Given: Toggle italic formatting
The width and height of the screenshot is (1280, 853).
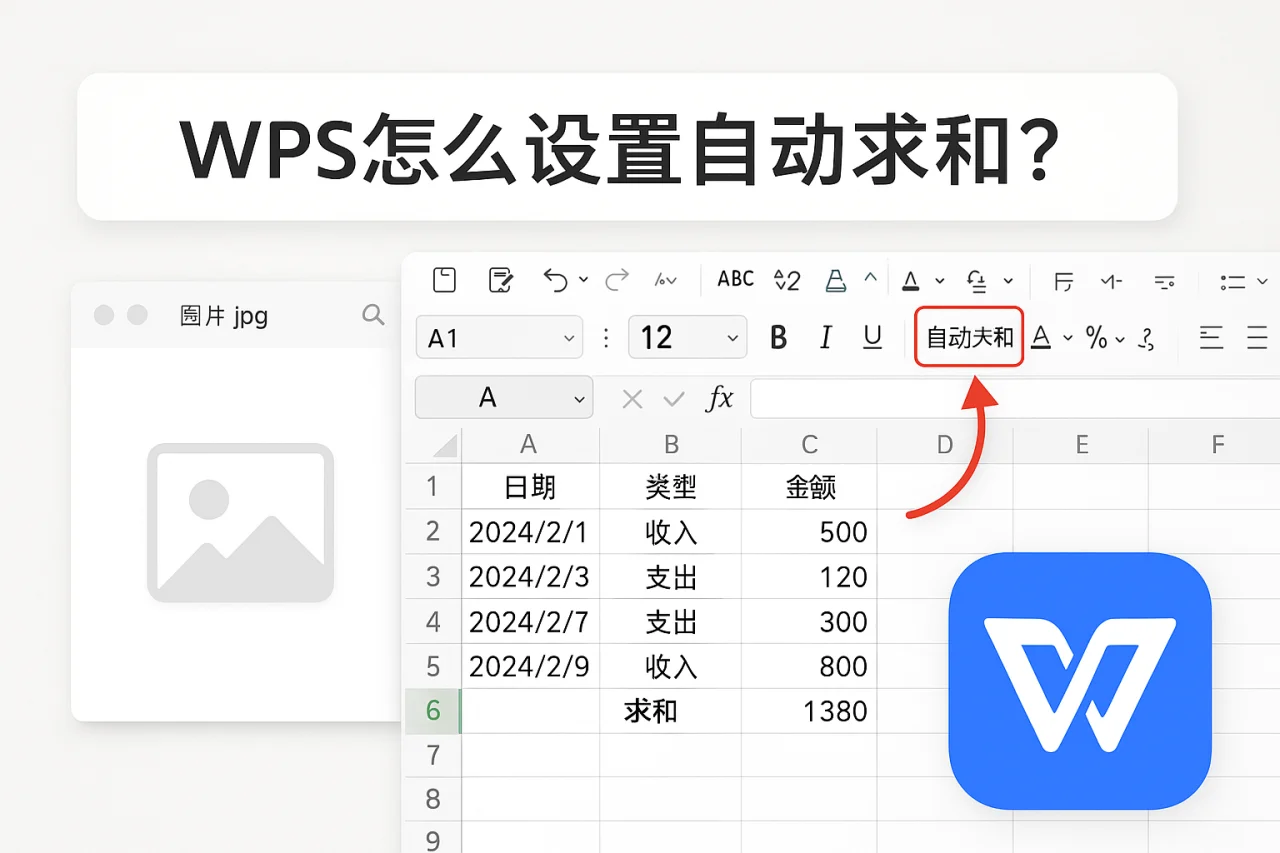Looking at the screenshot, I should [x=825, y=337].
